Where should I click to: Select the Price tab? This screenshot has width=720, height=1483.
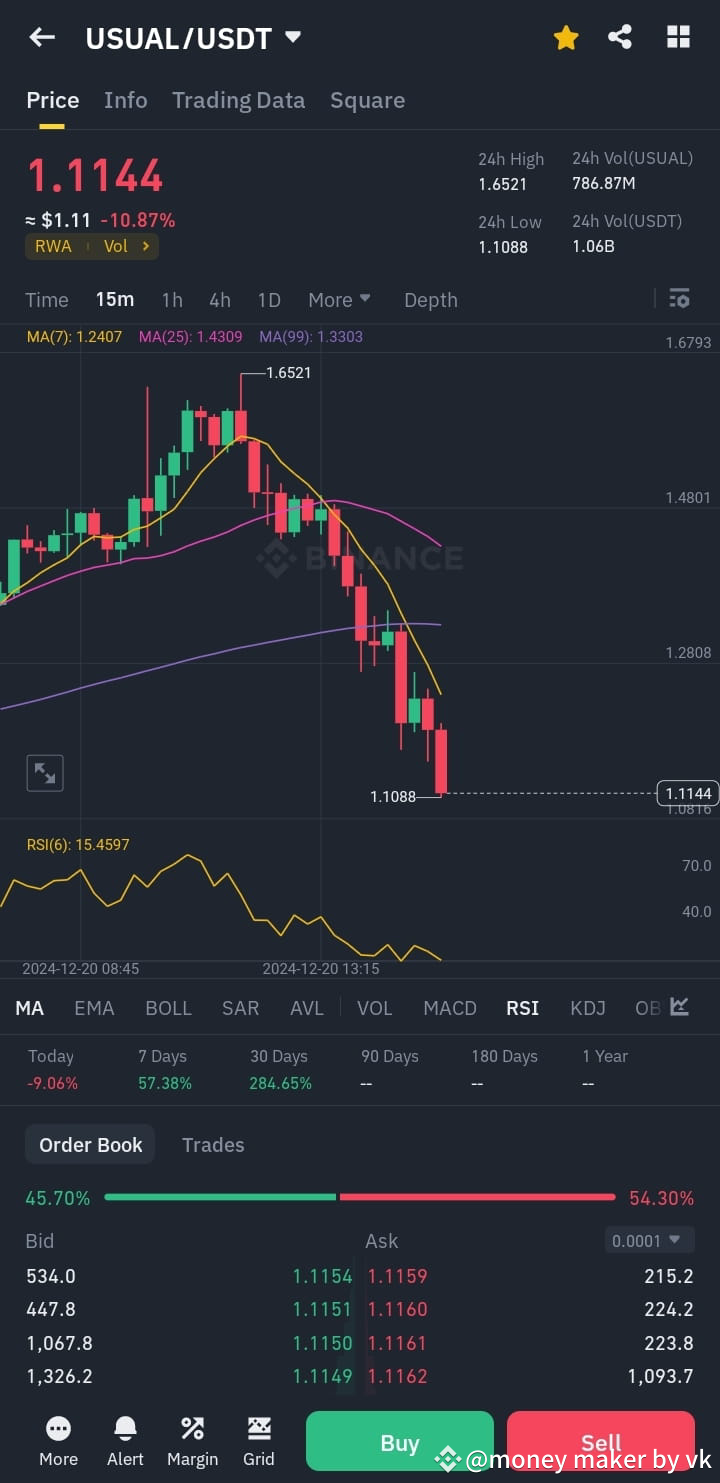click(x=52, y=100)
